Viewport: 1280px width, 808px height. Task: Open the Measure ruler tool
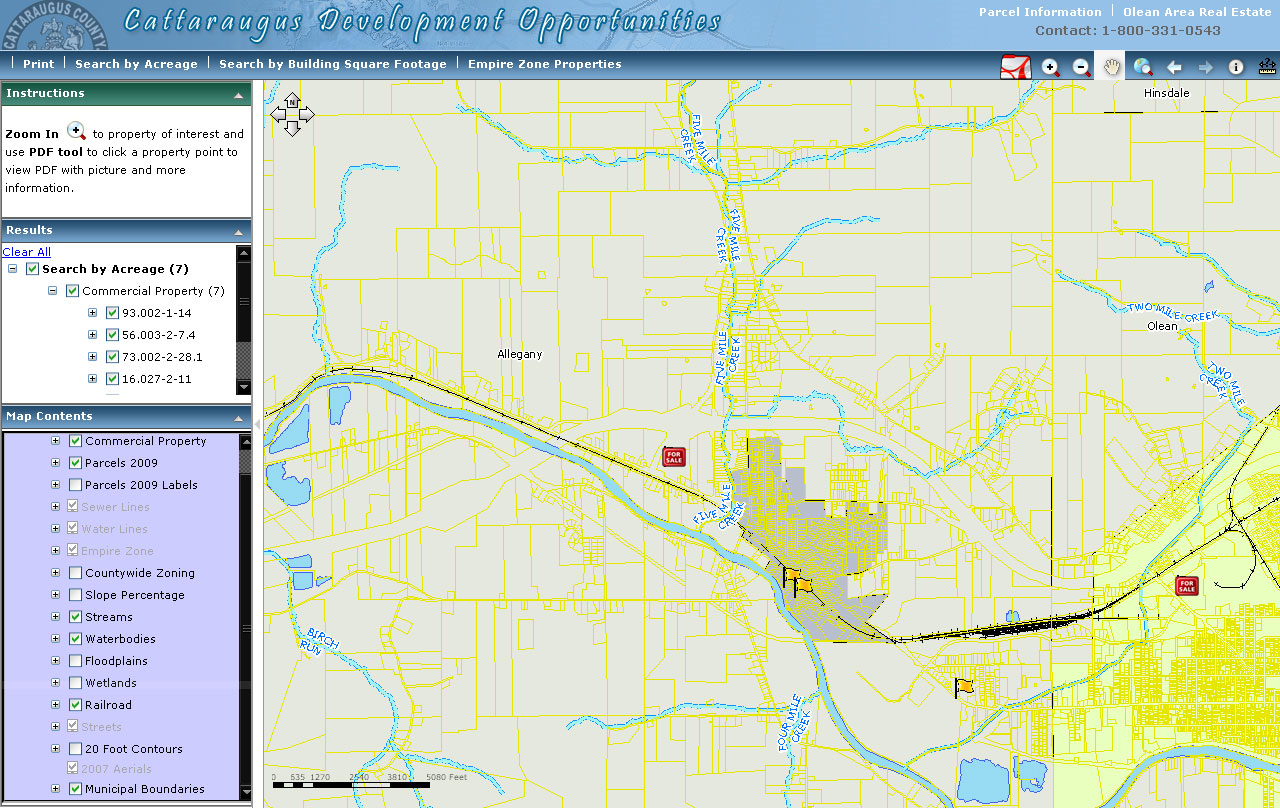pyautogui.click(x=1267, y=67)
